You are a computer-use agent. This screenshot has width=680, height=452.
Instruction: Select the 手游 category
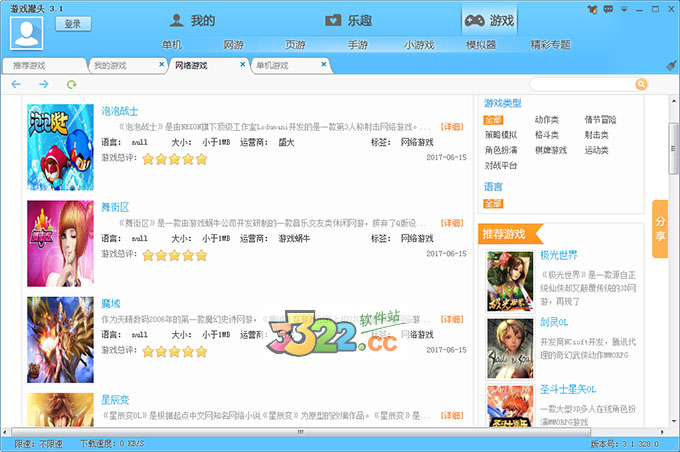click(358, 45)
